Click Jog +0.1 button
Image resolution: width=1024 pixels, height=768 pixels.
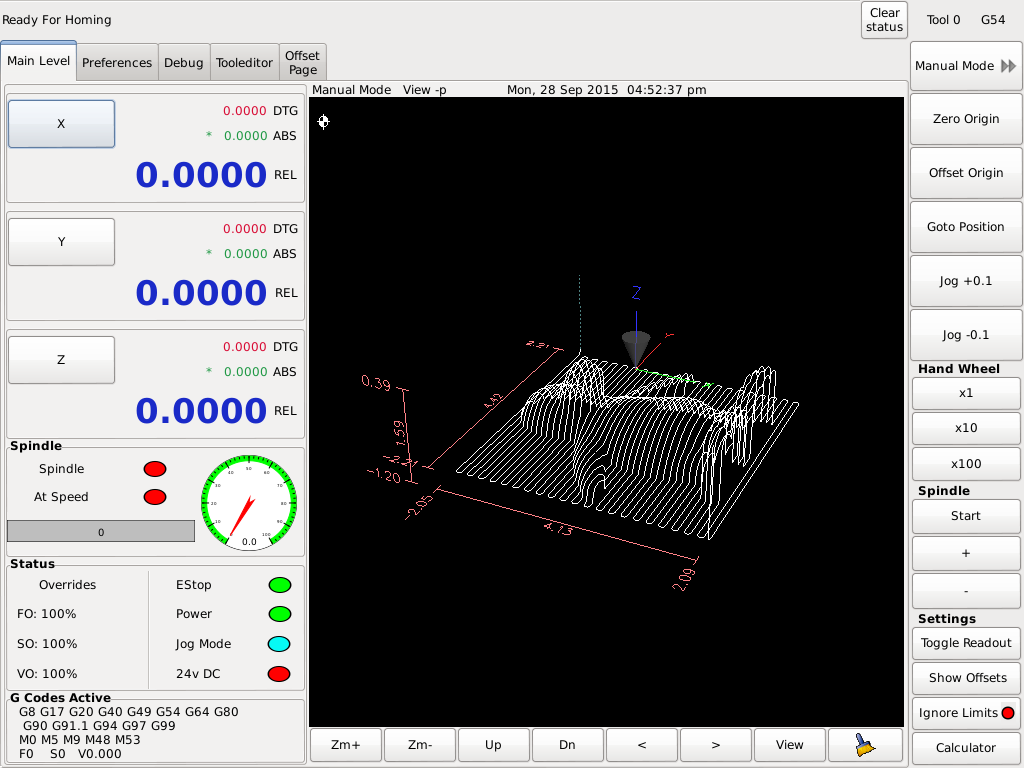tap(967, 281)
